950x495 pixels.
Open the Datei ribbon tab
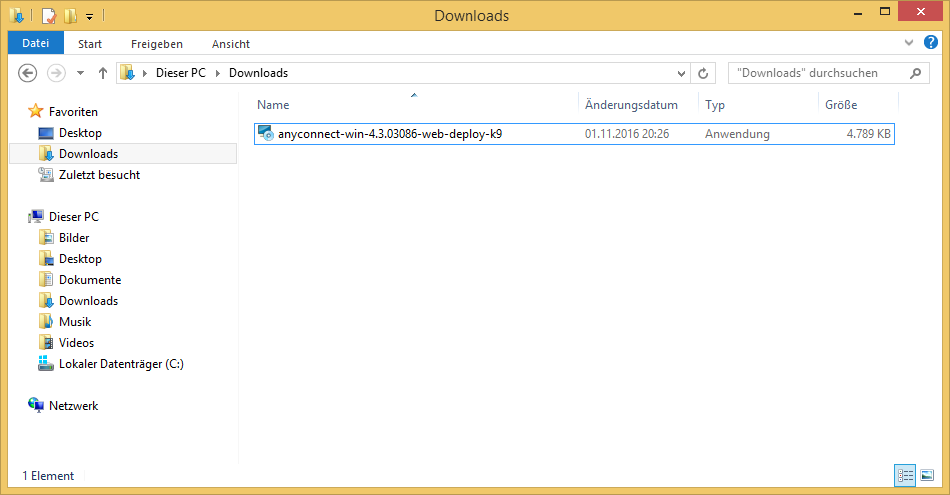point(36,43)
